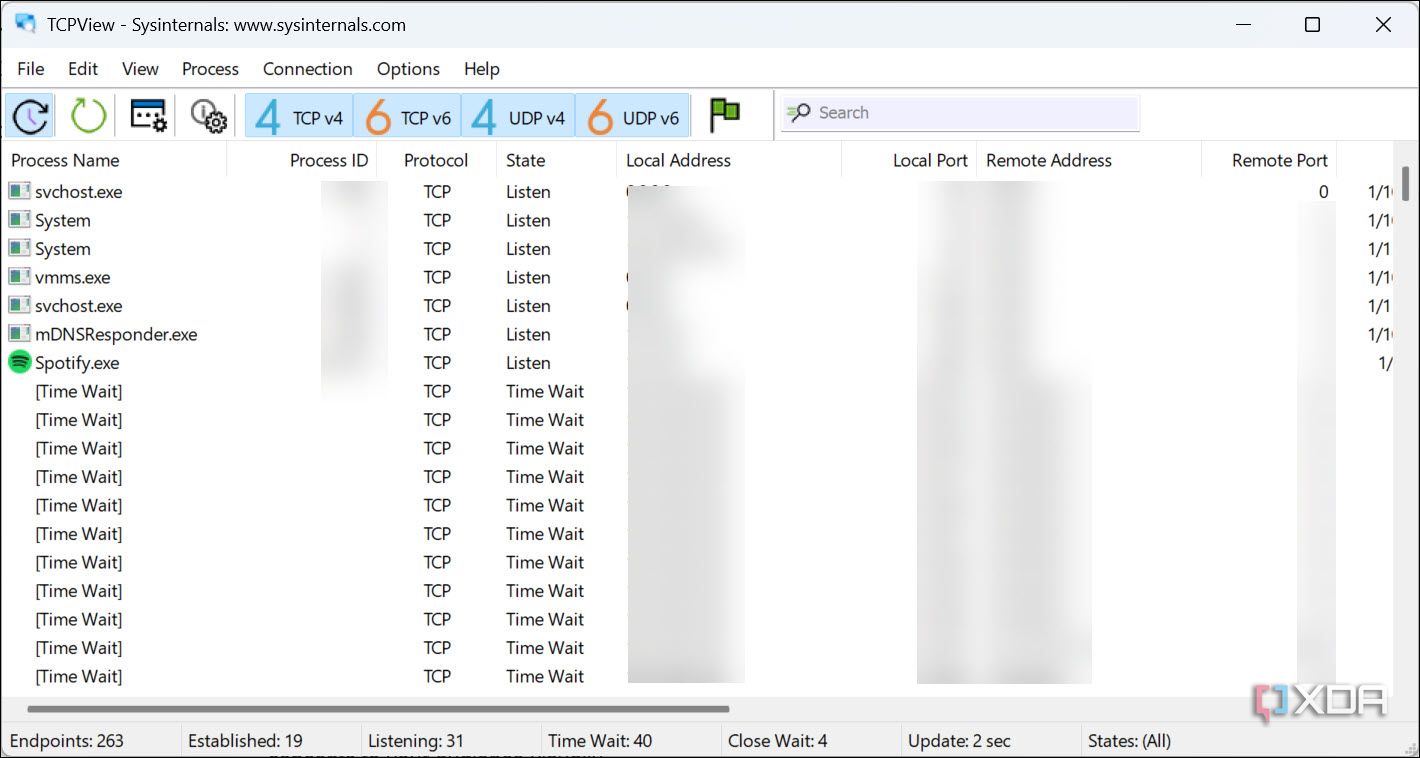
Task: Click "Close Wait: 4" in status bar
Action: point(778,741)
